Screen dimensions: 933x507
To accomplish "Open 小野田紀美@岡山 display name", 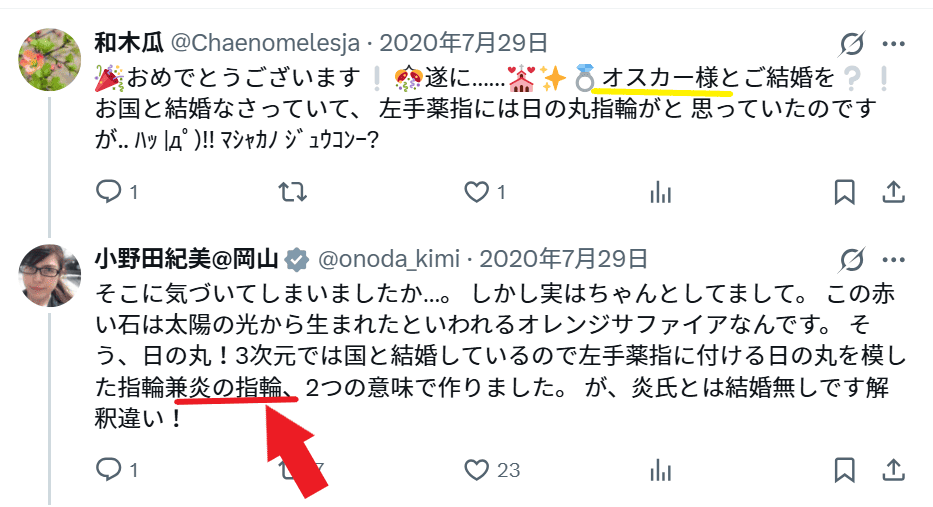I will click(187, 259).
